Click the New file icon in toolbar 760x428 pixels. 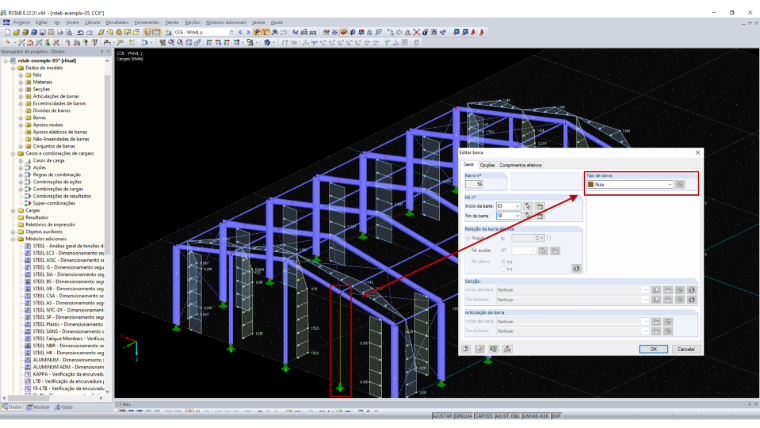7,32
